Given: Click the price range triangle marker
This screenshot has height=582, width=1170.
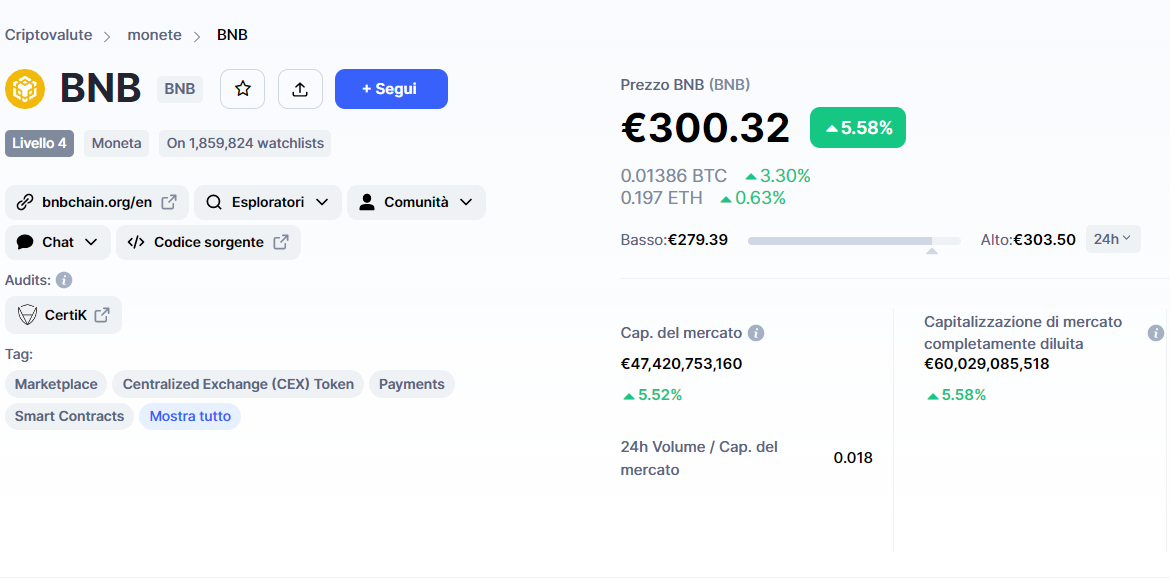Looking at the screenshot, I should coord(931,251).
